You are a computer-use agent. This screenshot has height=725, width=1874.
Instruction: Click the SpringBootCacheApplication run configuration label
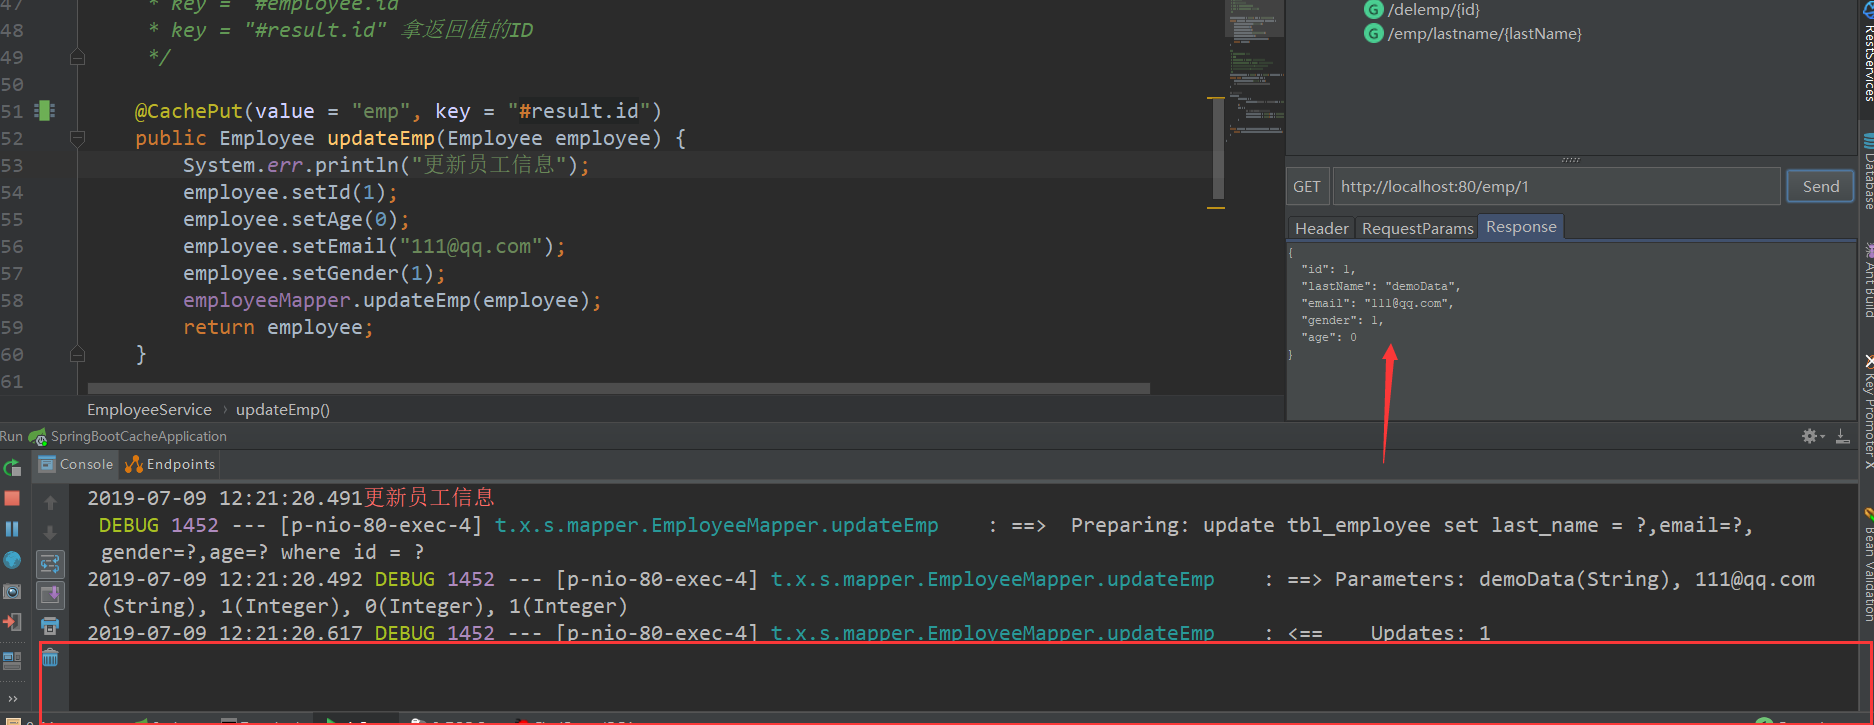138,436
